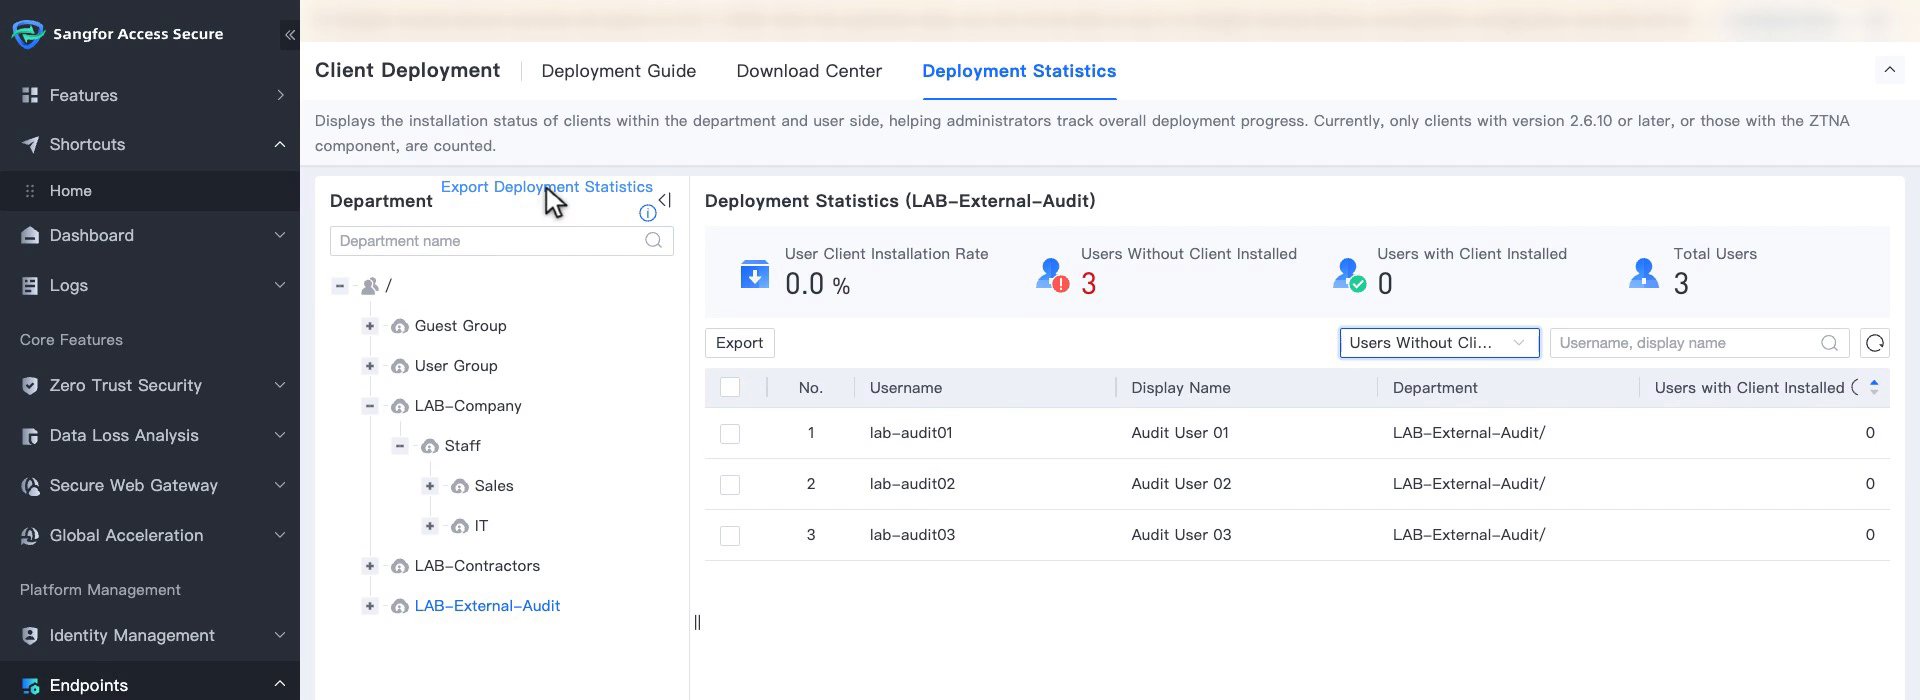Screen dimensions: 1920x700
Task: Check the box for lab-audit02 row
Action: [730, 484]
